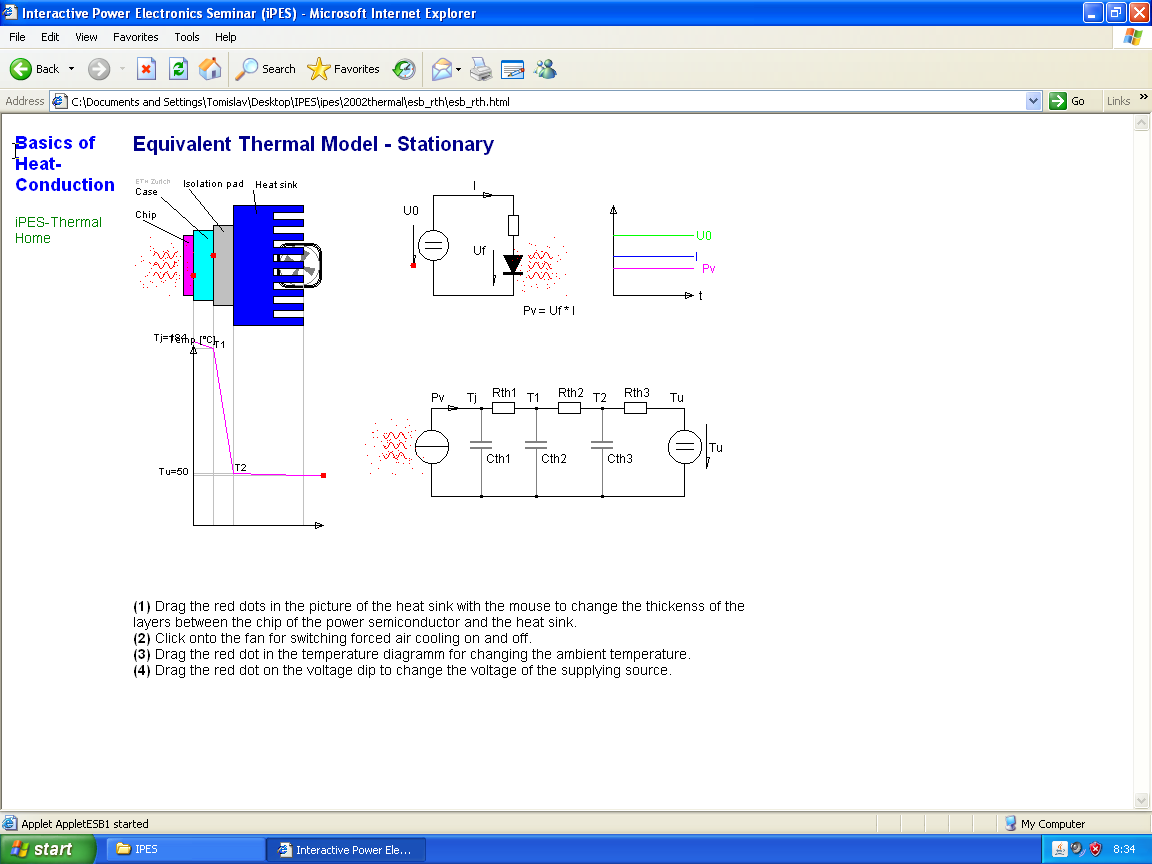1152x864 pixels.
Task: Click the Refresh page icon
Action: click(x=179, y=69)
